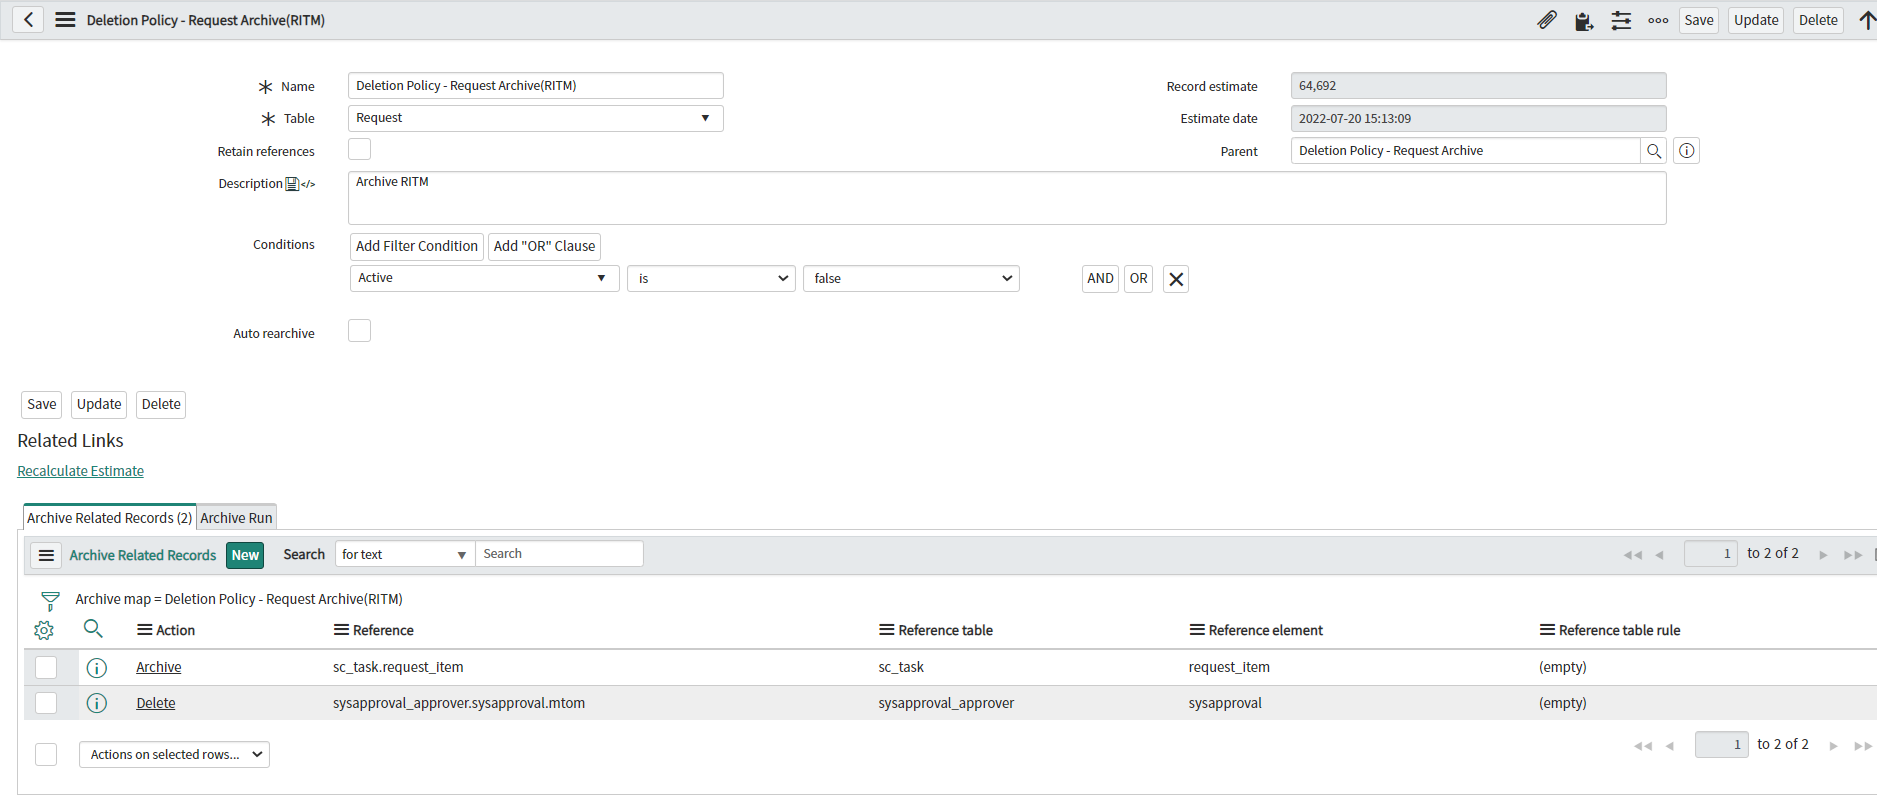The height and width of the screenshot is (799, 1877).
Task: Click the lower Save button
Action: tap(41, 405)
